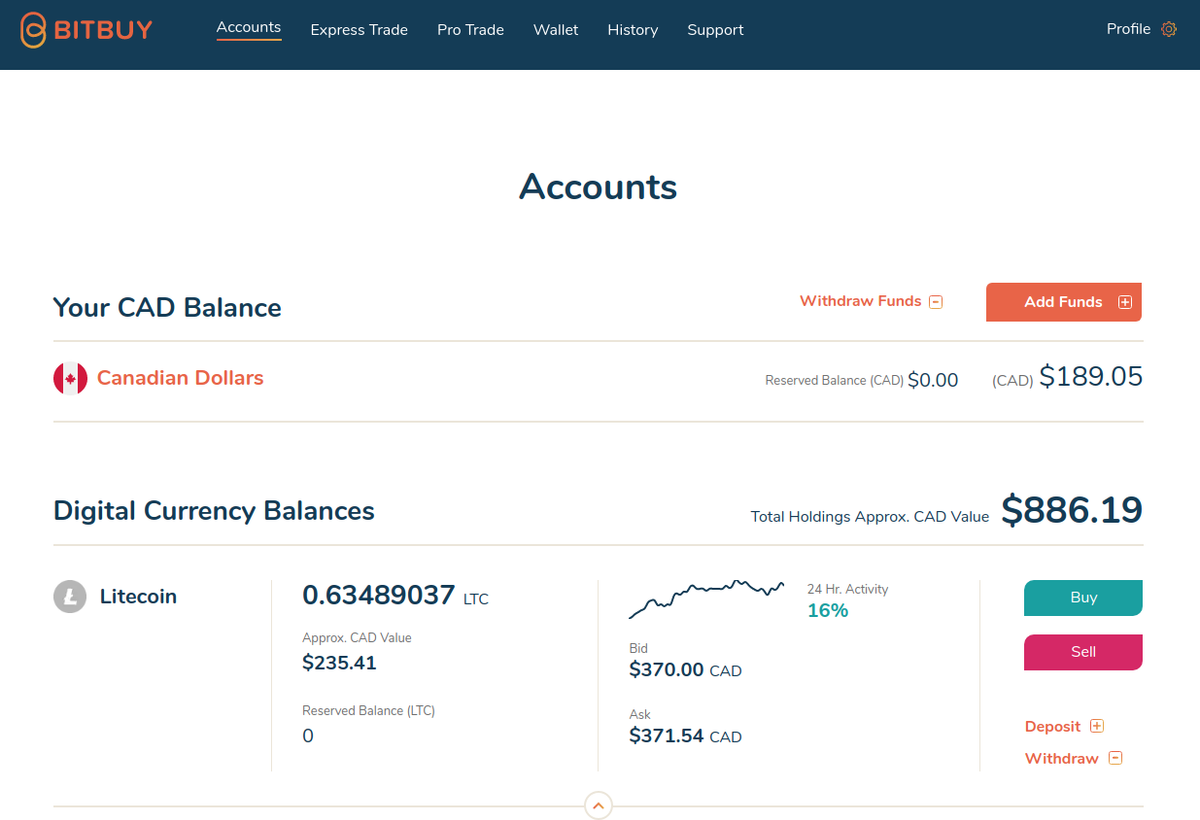
Task: Click the minus icon beside Litecoin Withdraw
Action: pyautogui.click(x=1116, y=758)
